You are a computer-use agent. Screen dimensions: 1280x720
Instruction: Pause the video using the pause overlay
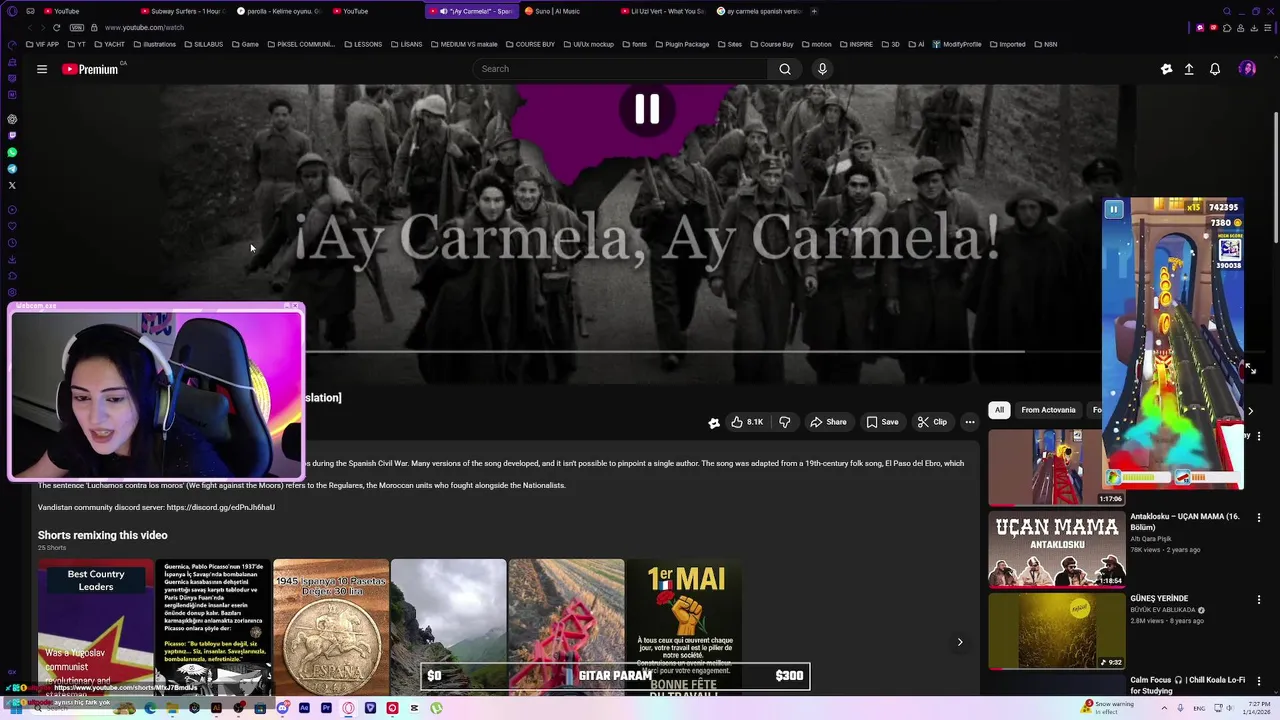[x=647, y=109]
